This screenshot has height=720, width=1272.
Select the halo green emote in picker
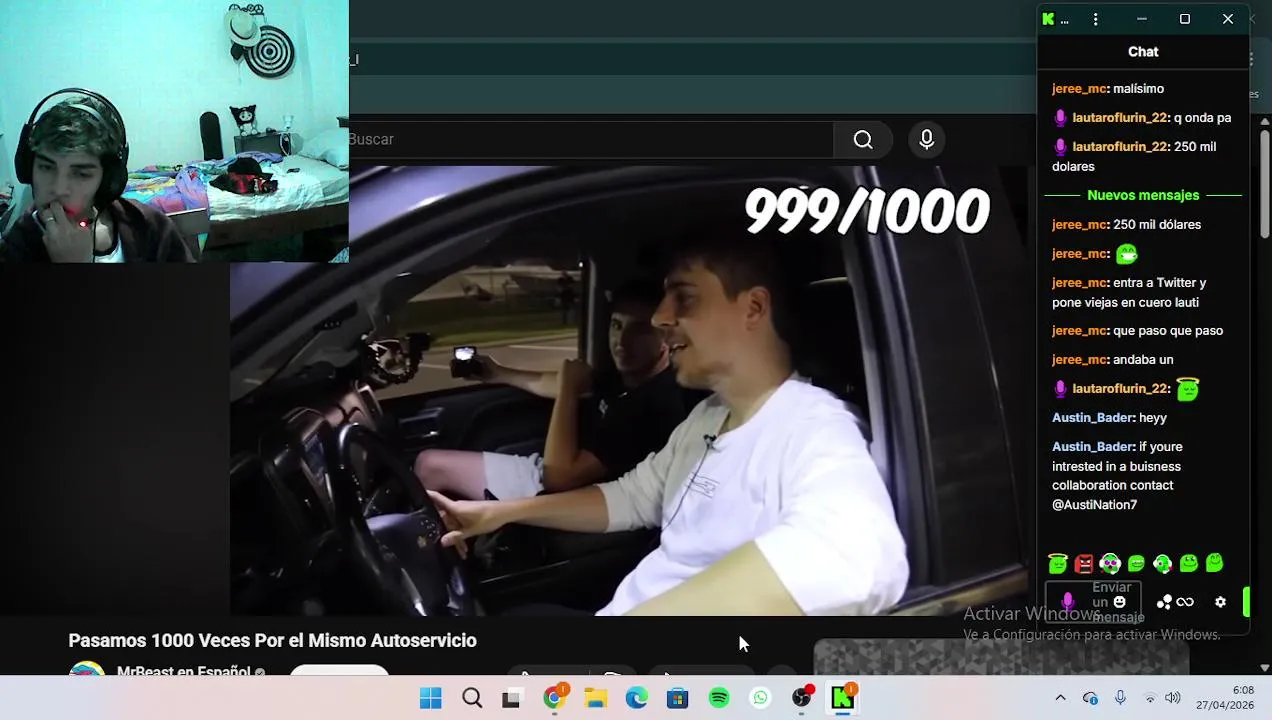pos(1058,564)
